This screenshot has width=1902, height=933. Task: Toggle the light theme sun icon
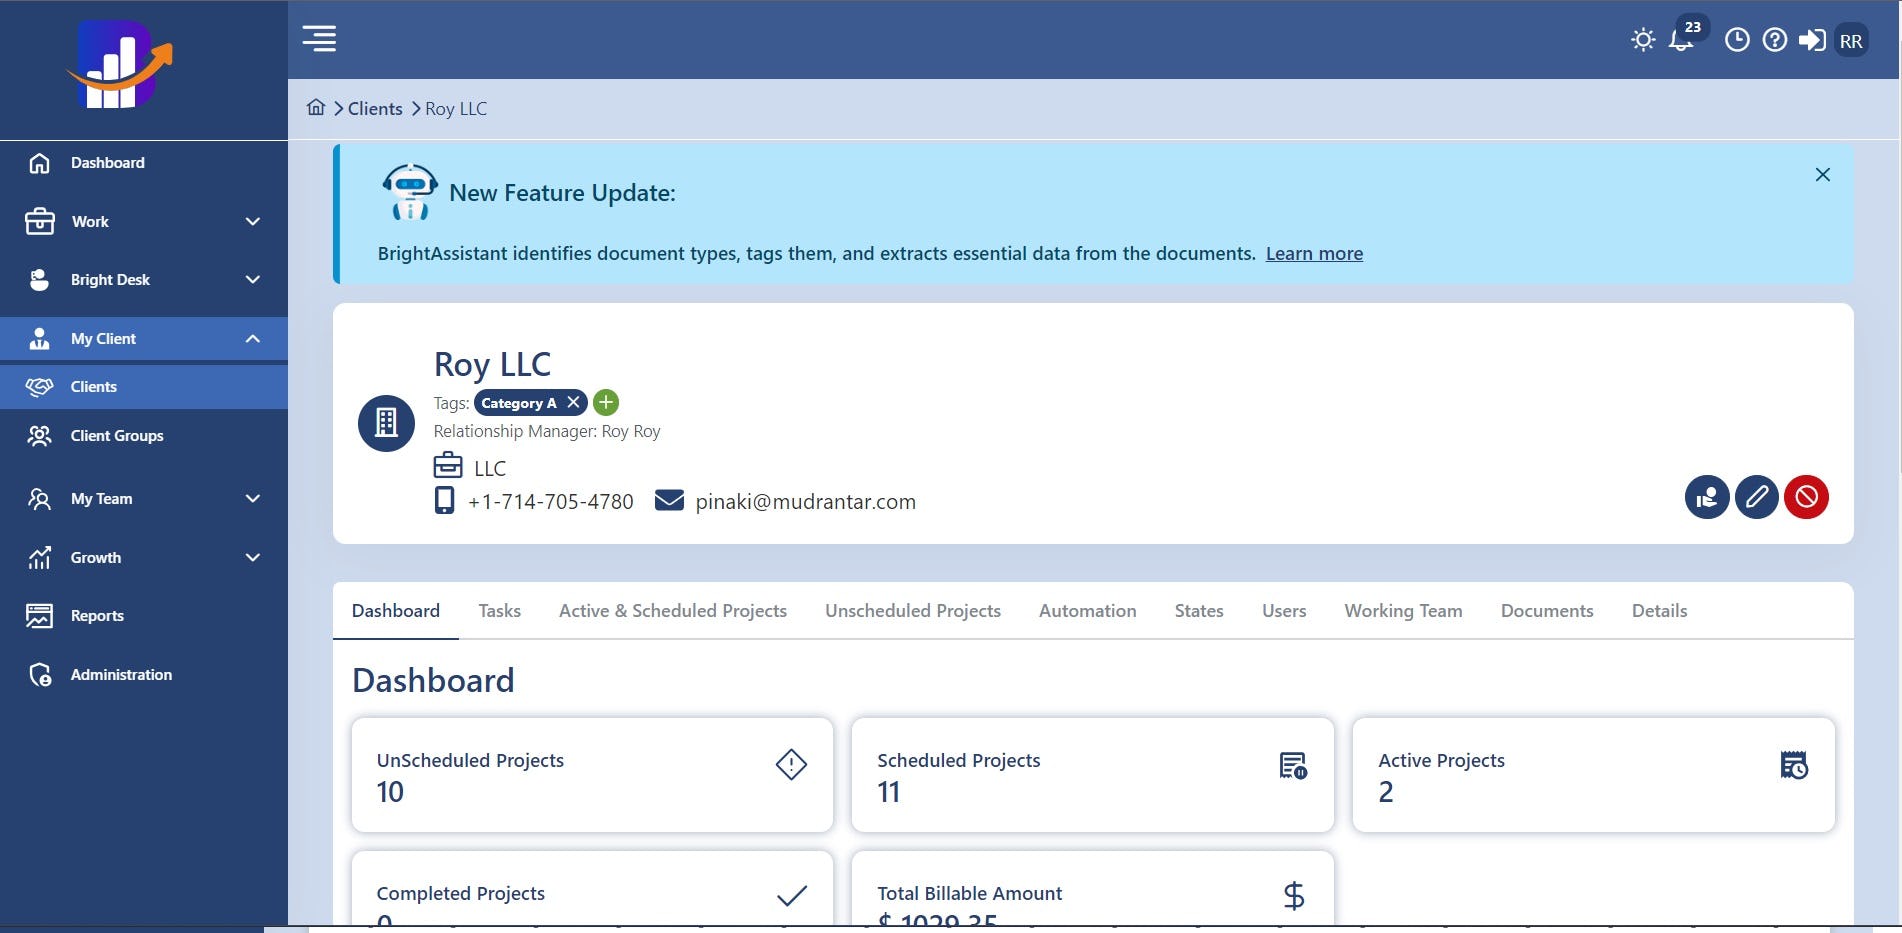pyautogui.click(x=1643, y=39)
